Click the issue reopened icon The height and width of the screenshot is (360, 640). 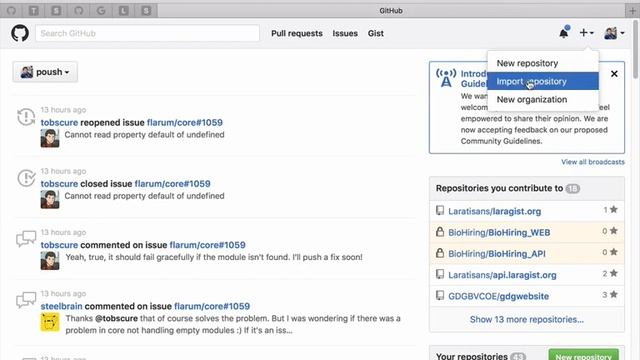(x=26, y=117)
